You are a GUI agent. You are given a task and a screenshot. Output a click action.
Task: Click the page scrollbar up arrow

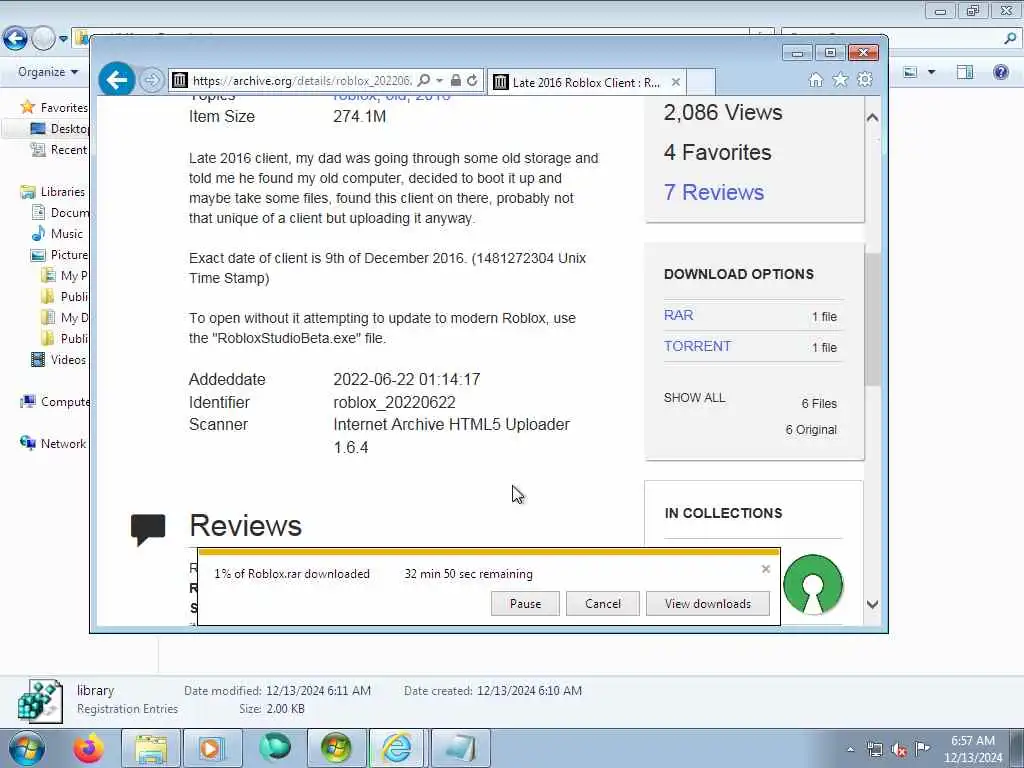[872, 118]
